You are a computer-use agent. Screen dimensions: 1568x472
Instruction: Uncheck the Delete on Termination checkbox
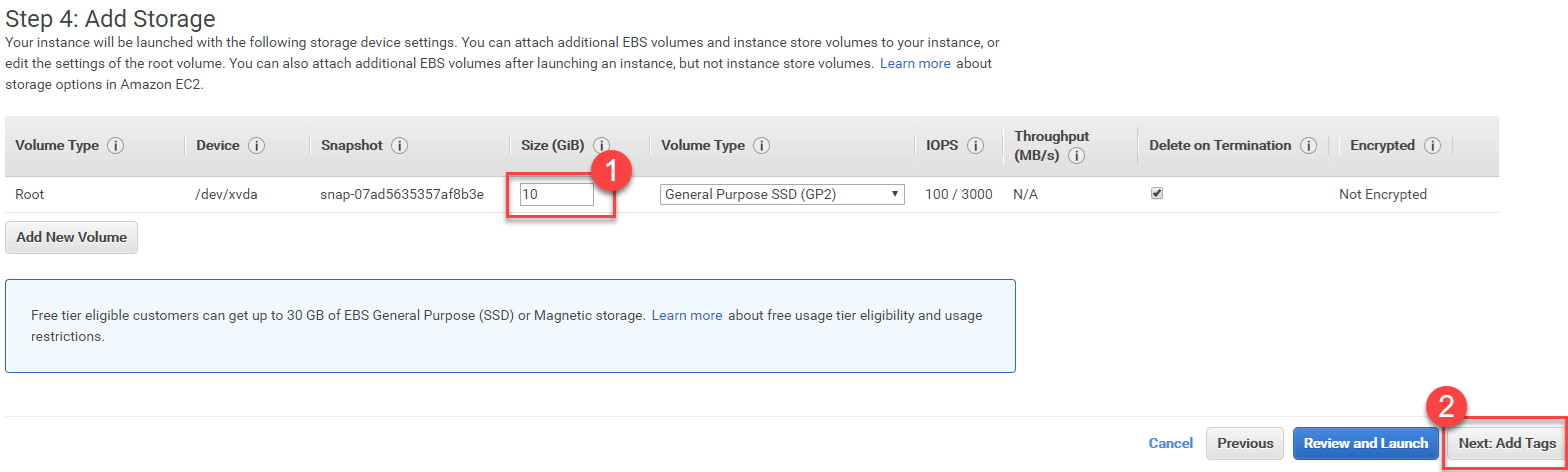pyautogui.click(x=1157, y=194)
